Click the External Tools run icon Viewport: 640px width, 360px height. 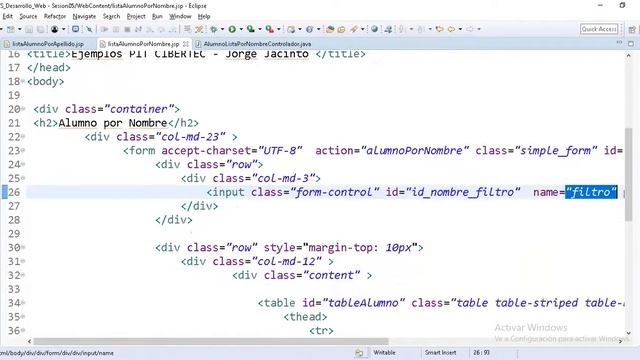pos(269,29)
